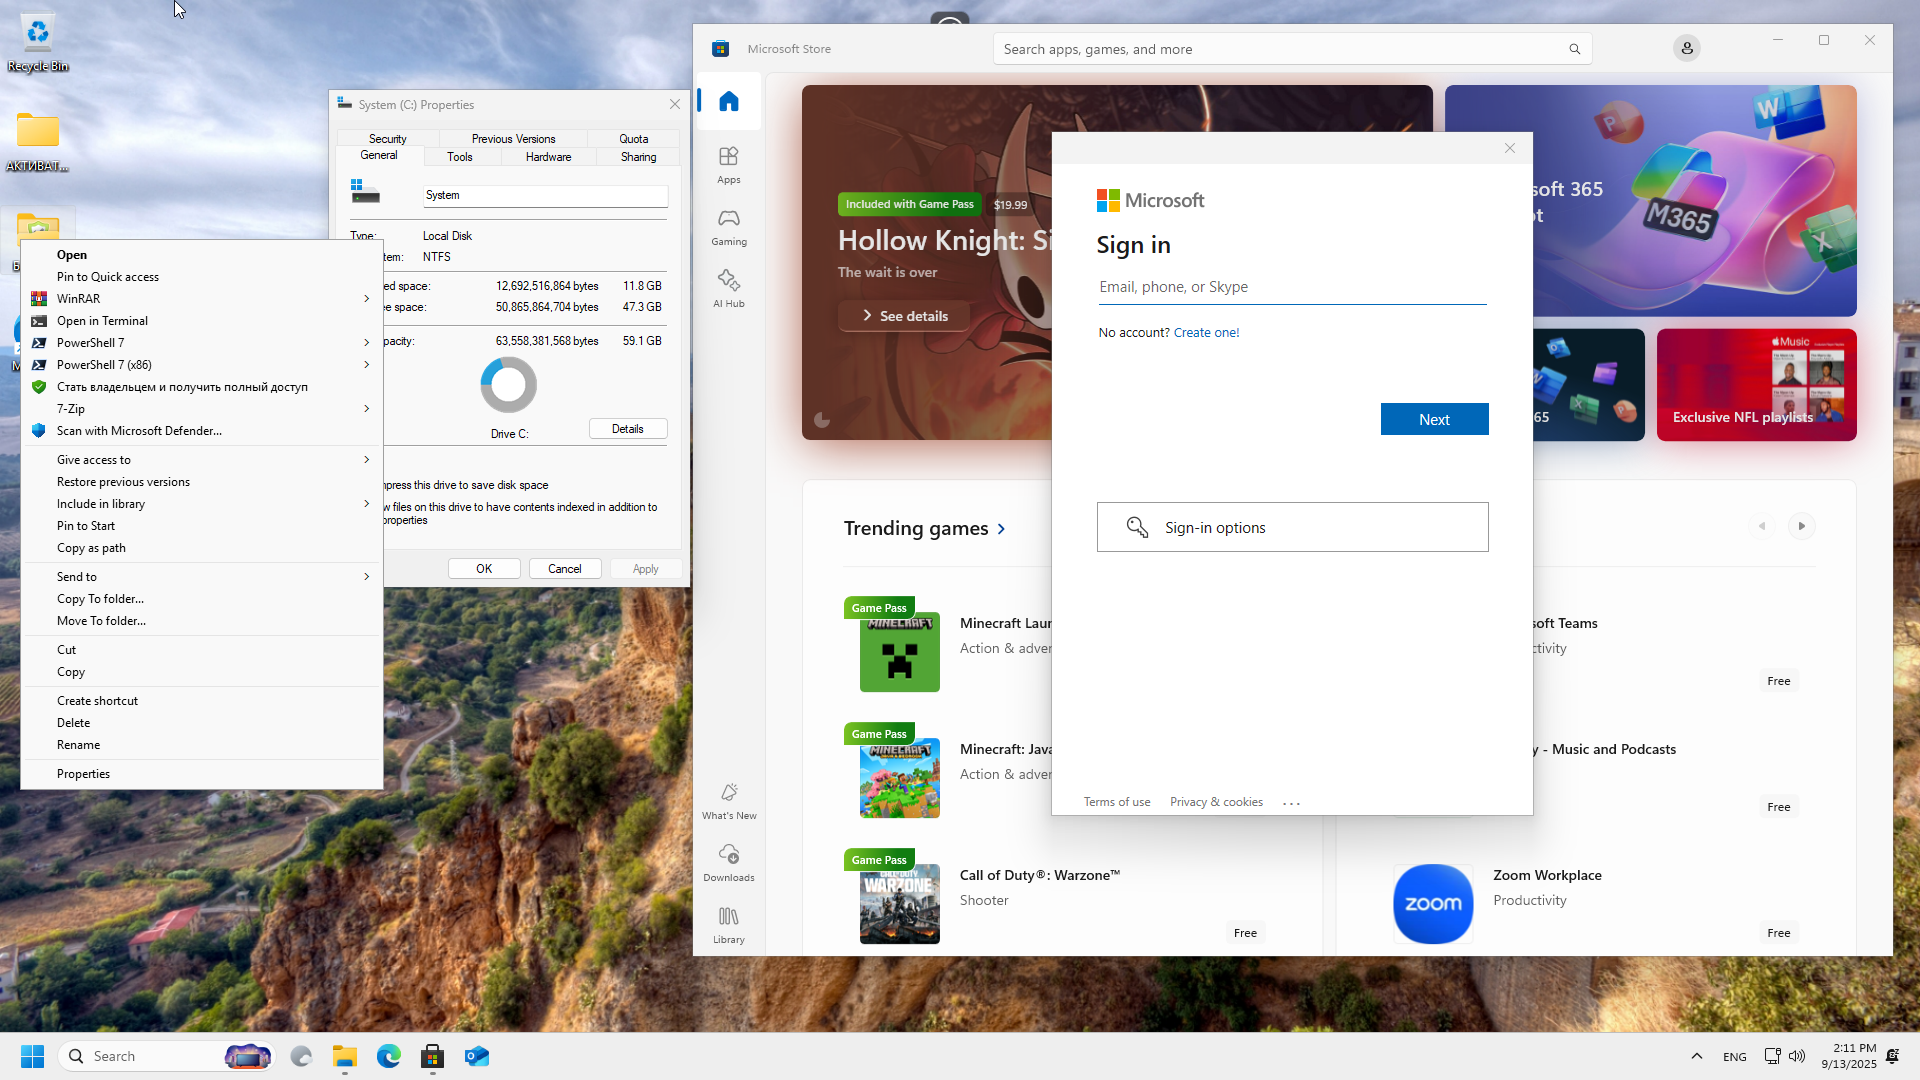1920x1080 pixels.
Task: Click the Email, phone, or Skype field
Action: point(1292,287)
